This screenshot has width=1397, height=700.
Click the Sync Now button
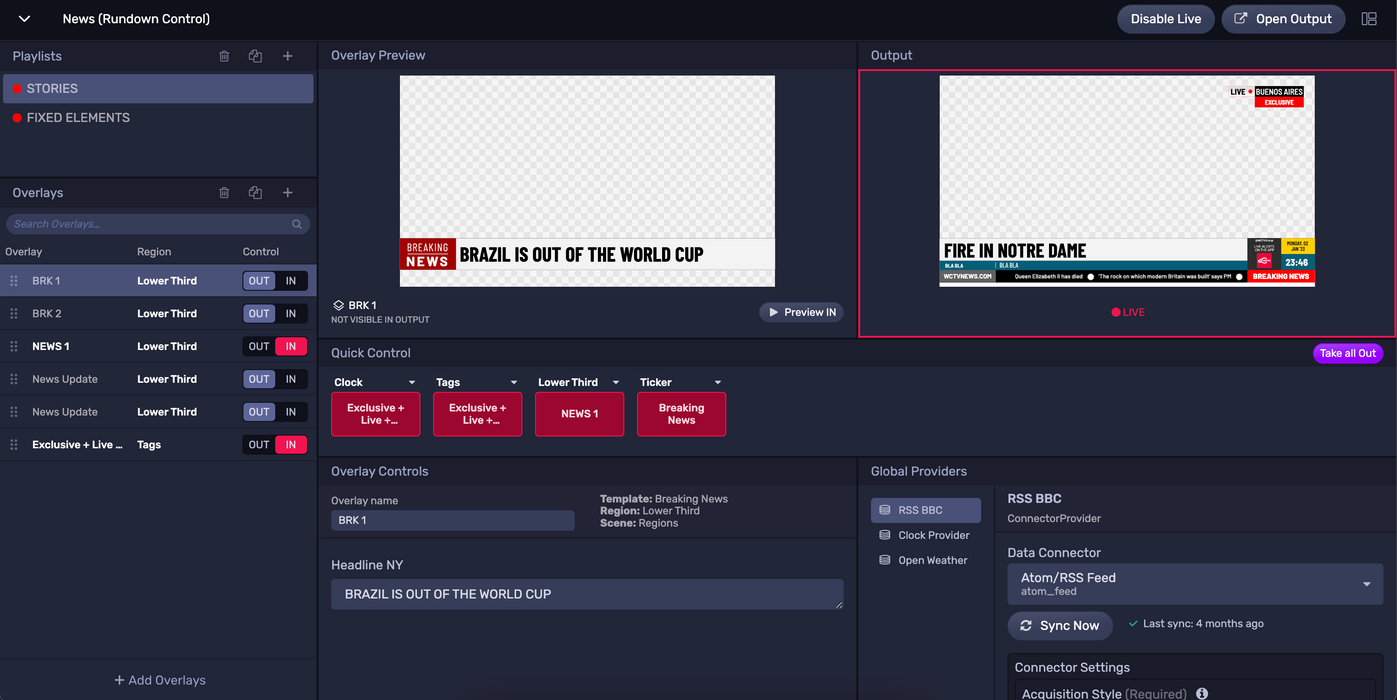pyautogui.click(x=1059, y=626)
